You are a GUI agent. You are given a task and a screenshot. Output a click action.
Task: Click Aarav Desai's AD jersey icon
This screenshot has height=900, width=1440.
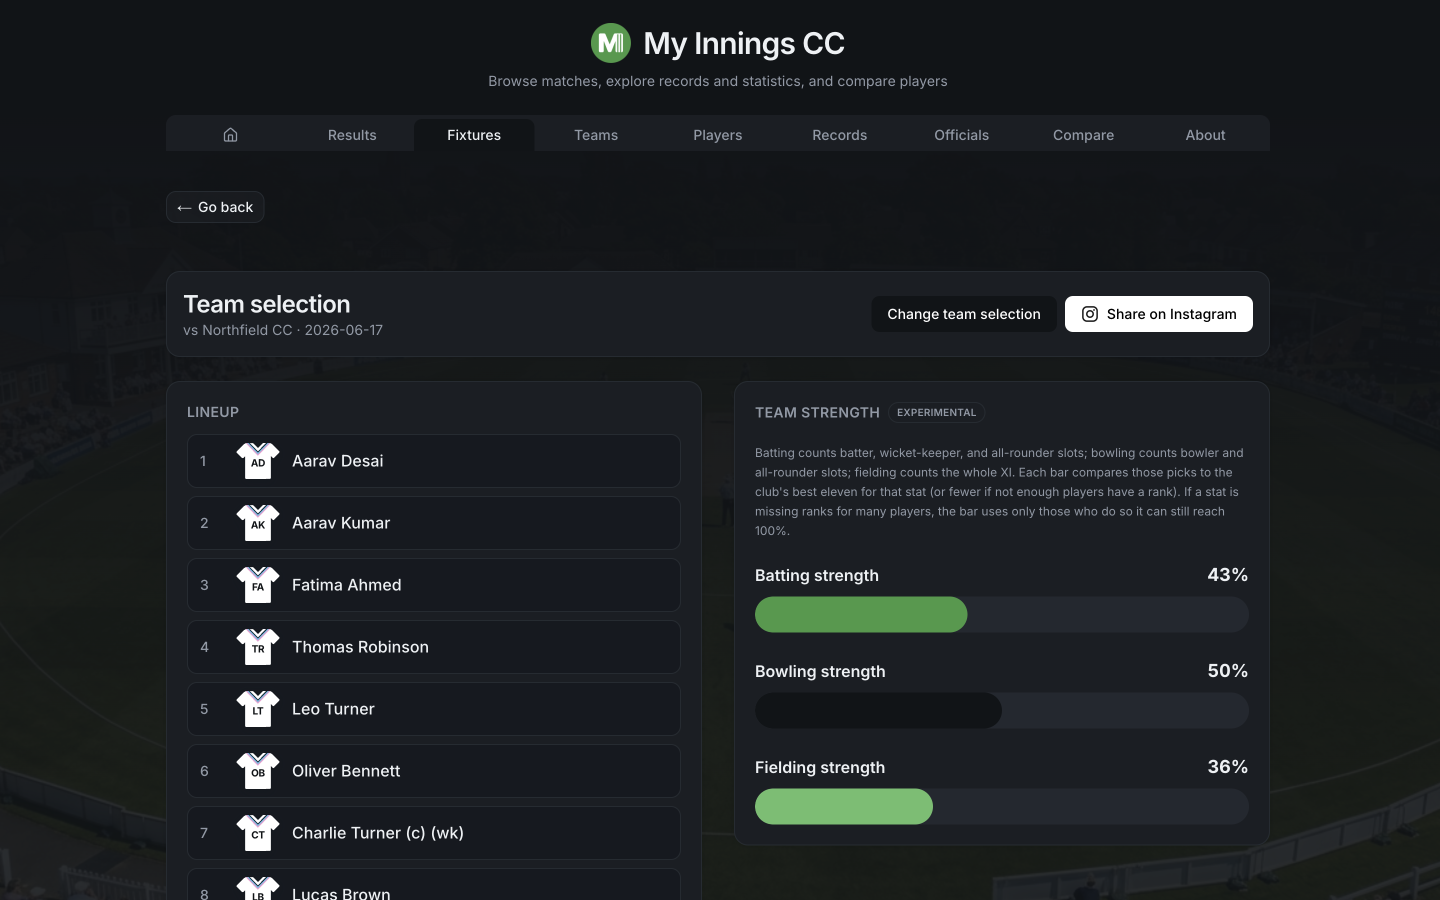tap(258, 461)
